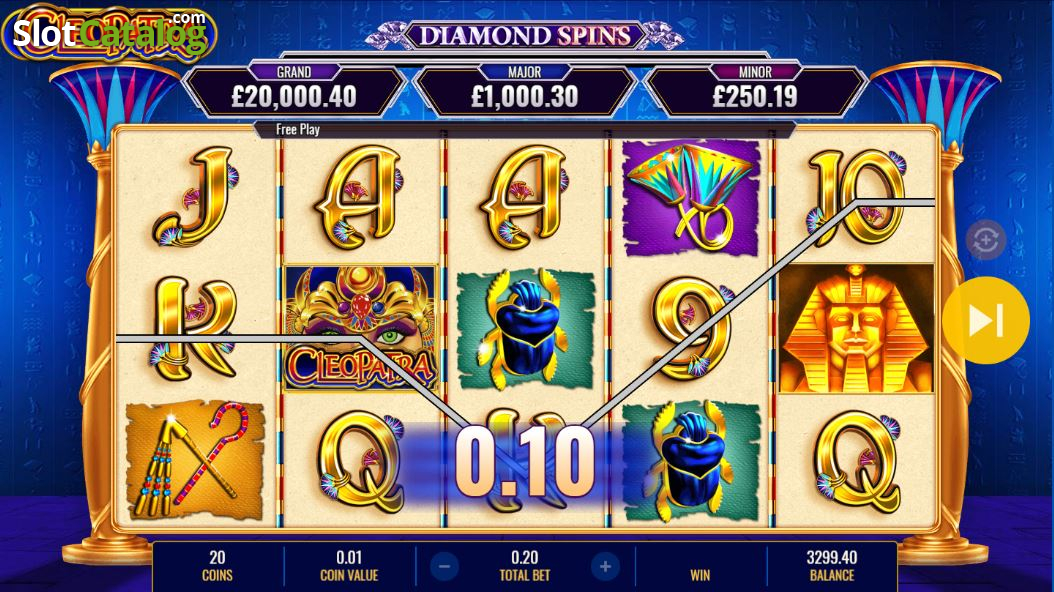Open the autospin circular arrows icon
The image size is (1054, 592).
tap(985, 239)
